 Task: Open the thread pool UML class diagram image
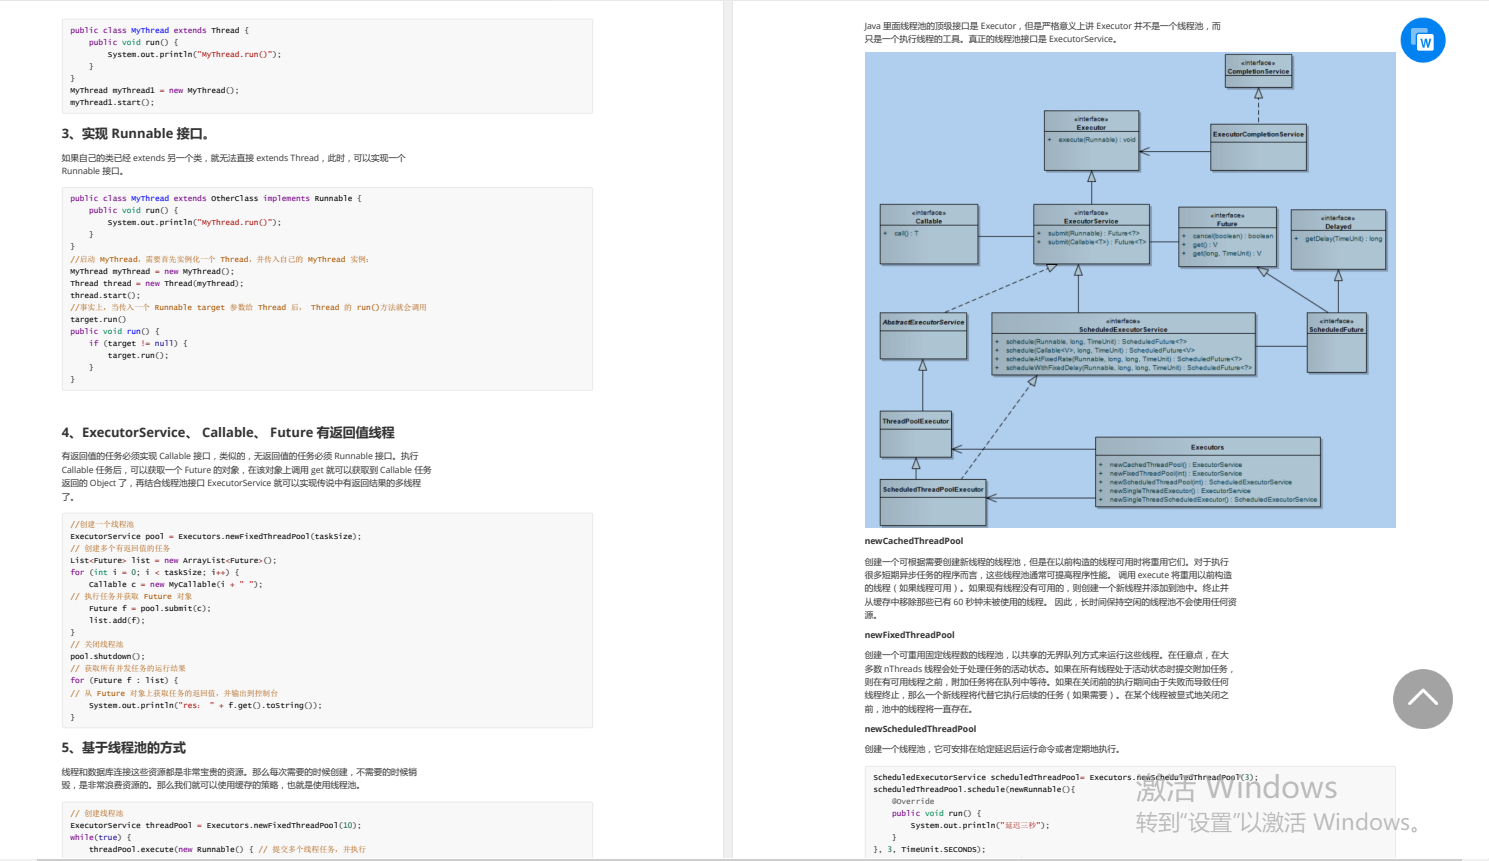pos(1130,290)
